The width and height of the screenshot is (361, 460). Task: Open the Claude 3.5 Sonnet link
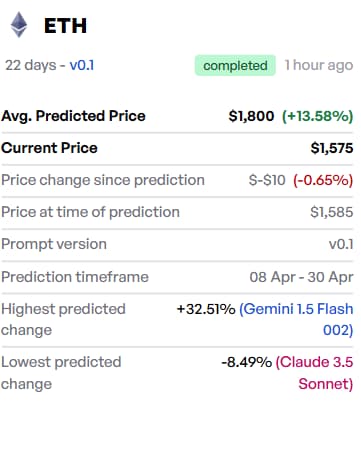(314, 373)
